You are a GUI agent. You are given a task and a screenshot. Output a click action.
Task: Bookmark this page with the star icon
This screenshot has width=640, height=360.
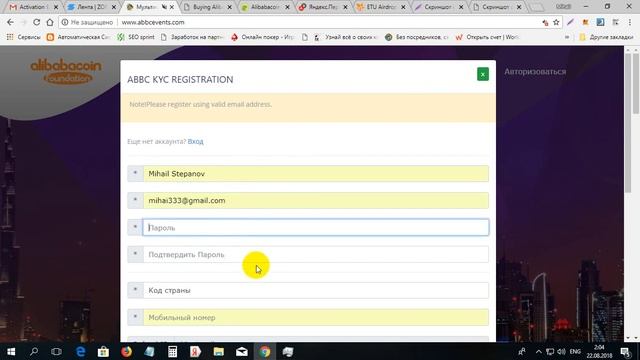click(556, 22)
